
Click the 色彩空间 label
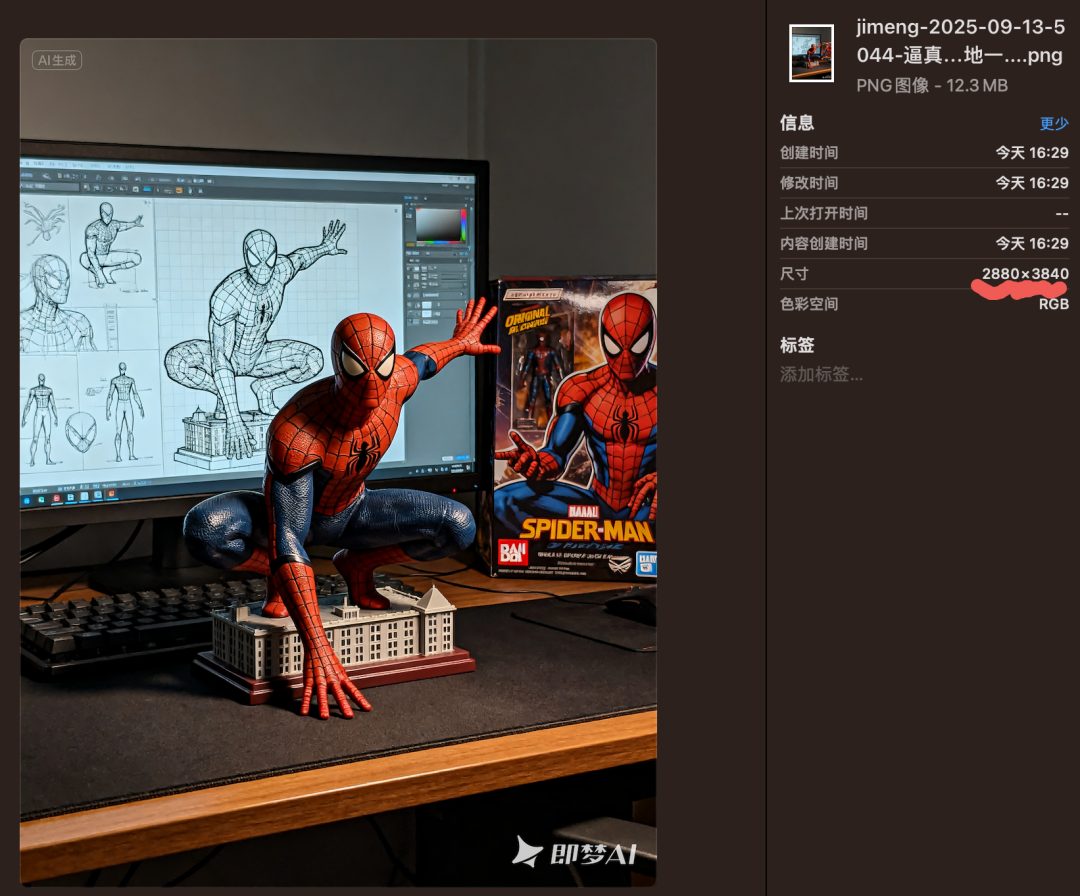(809, 304)
